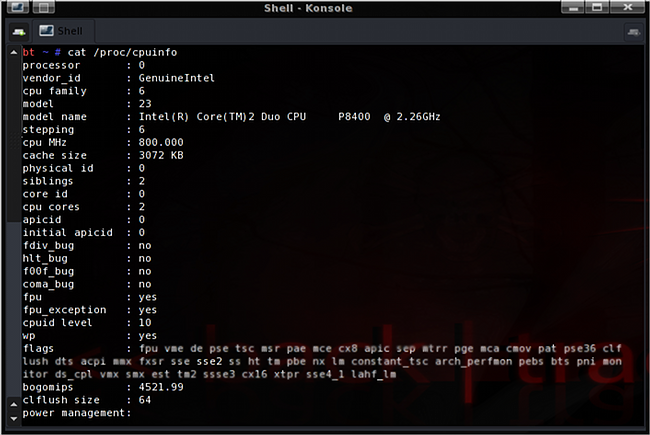Click the '3072 KB' cache size value

(161, 155)
